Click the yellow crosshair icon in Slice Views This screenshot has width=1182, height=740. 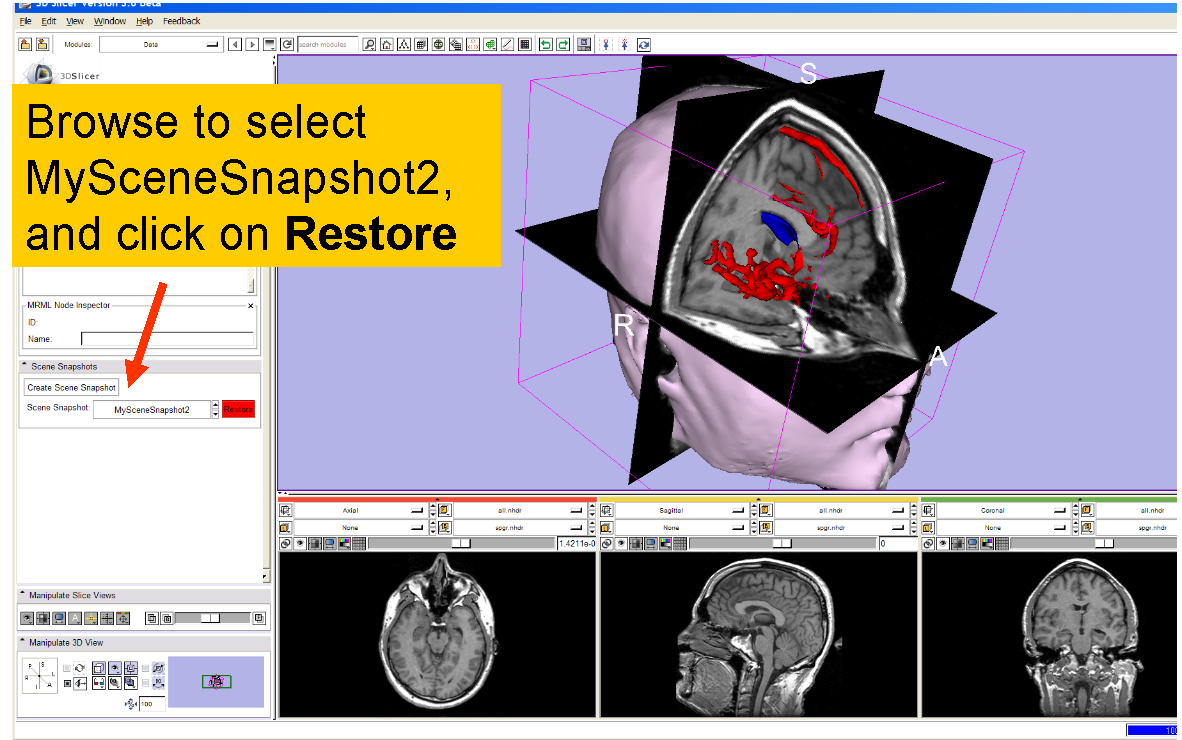pyautogui.click(x=90, y=618)
